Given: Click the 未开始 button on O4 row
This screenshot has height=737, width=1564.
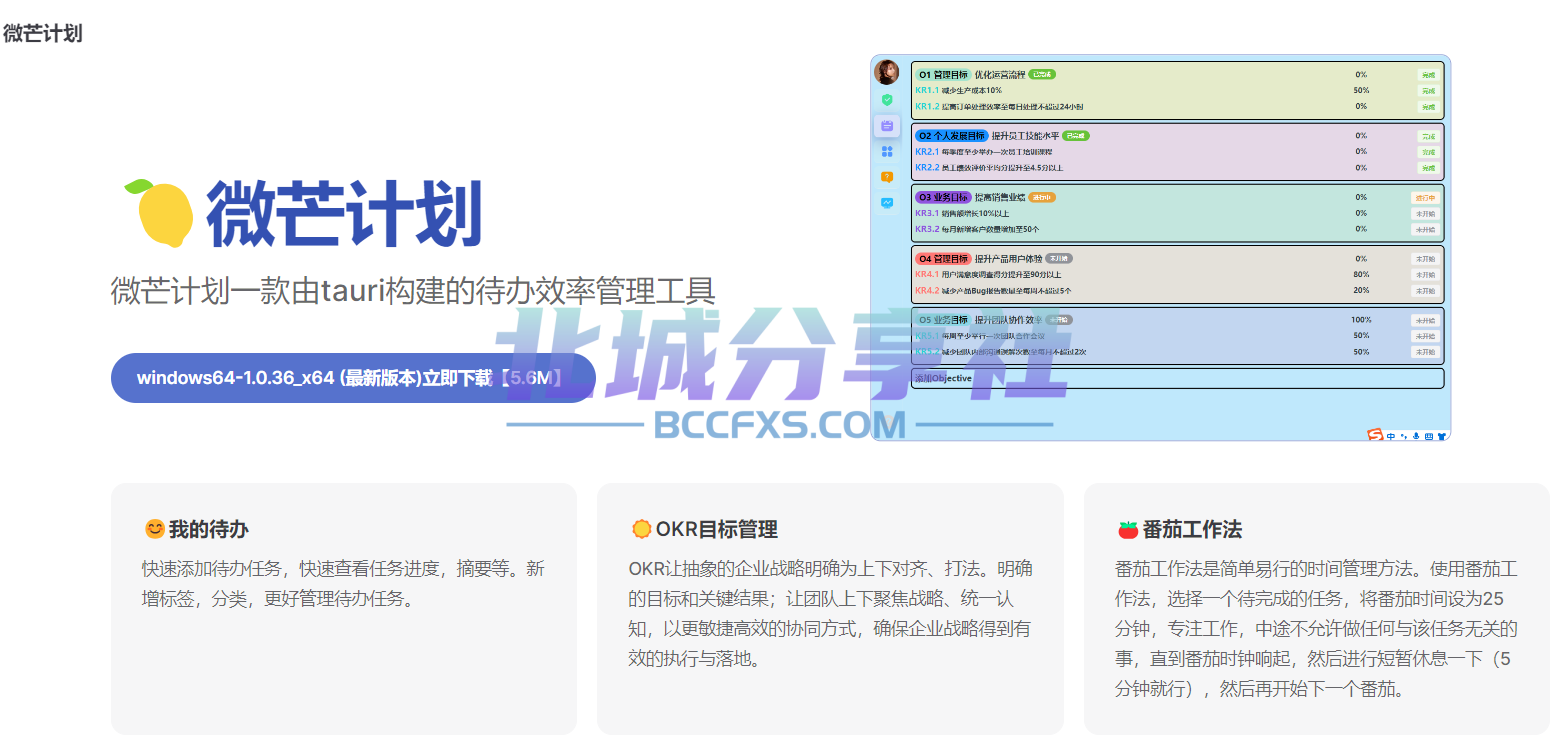Looking at the screenshot, I should (x=1425, y=259).
